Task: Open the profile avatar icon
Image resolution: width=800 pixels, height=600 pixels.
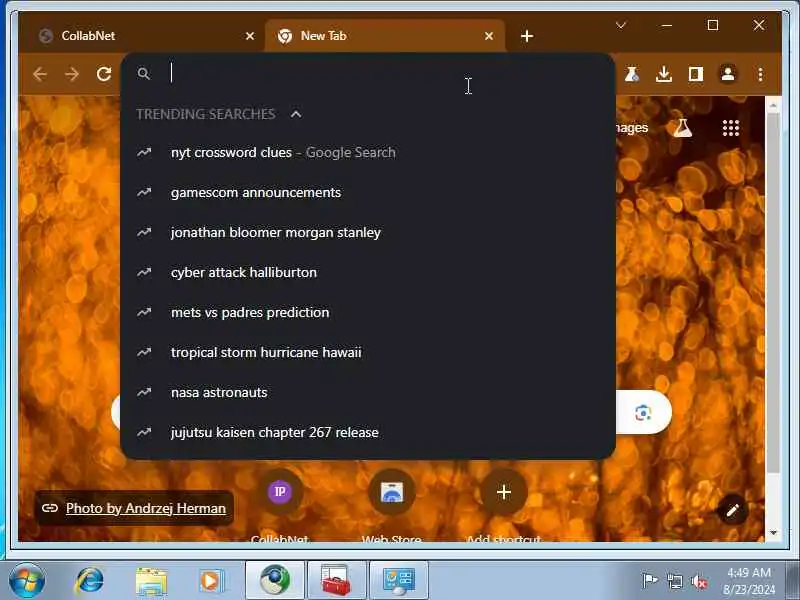Action: [728, 74]
